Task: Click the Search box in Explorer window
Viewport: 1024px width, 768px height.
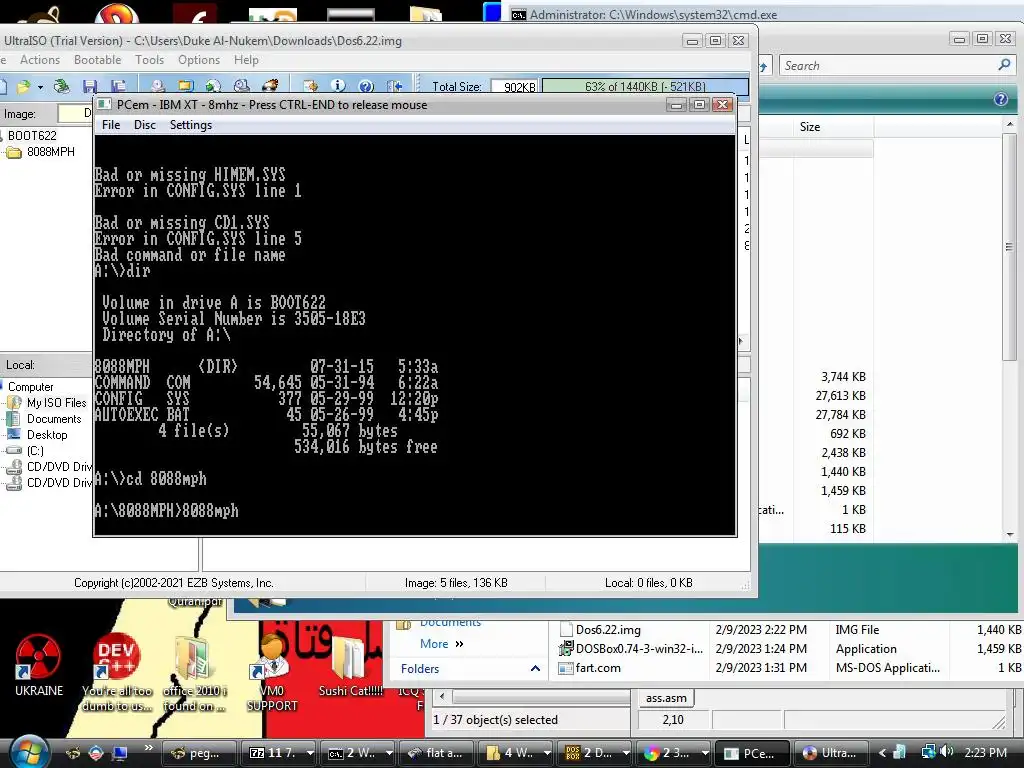Action: tap(888, 65)
